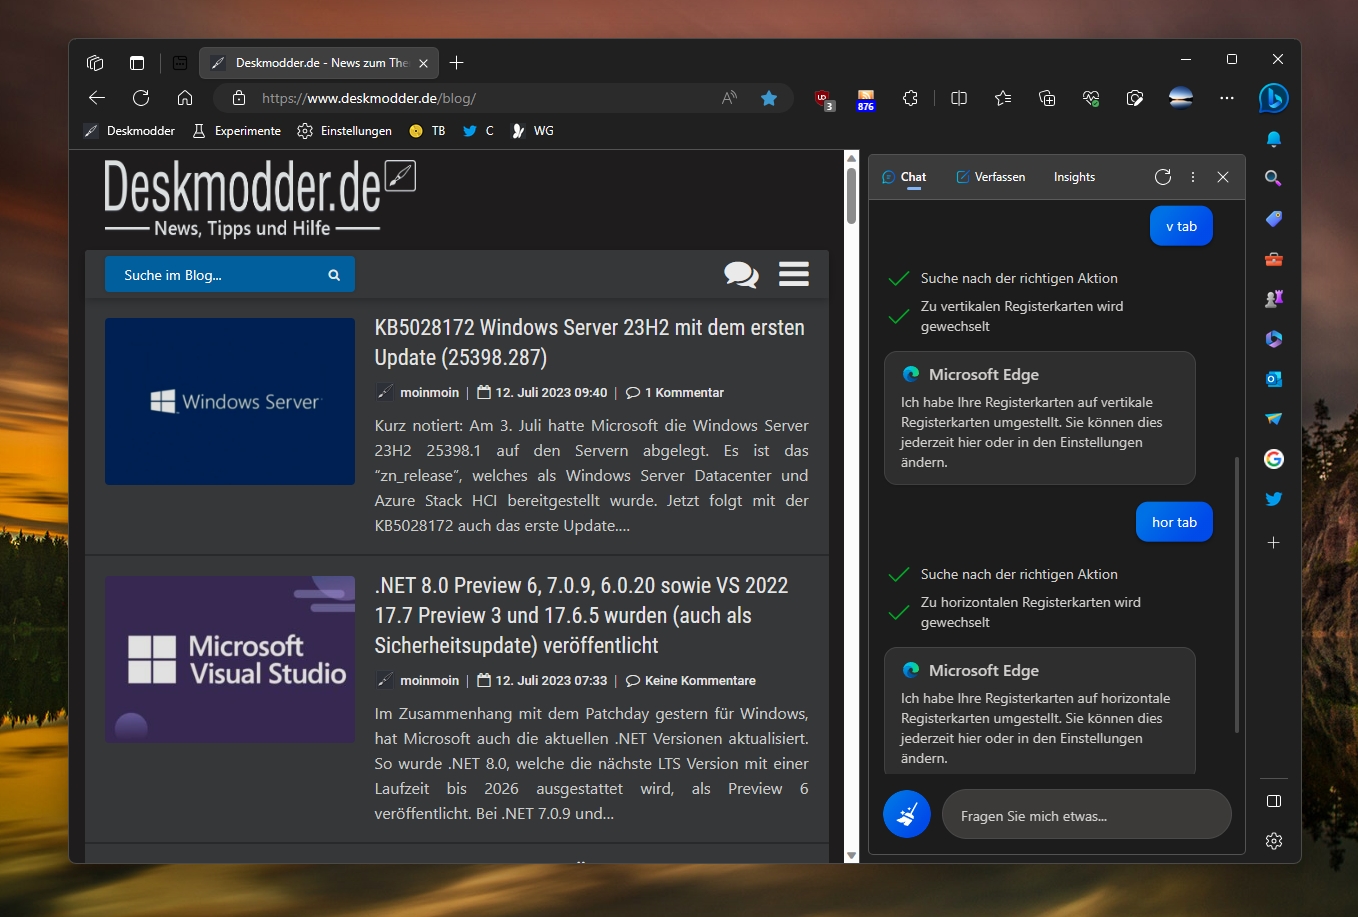Start Read Aloud from address bar
This screenshot has width=1358, height=917.
(729, 98)
